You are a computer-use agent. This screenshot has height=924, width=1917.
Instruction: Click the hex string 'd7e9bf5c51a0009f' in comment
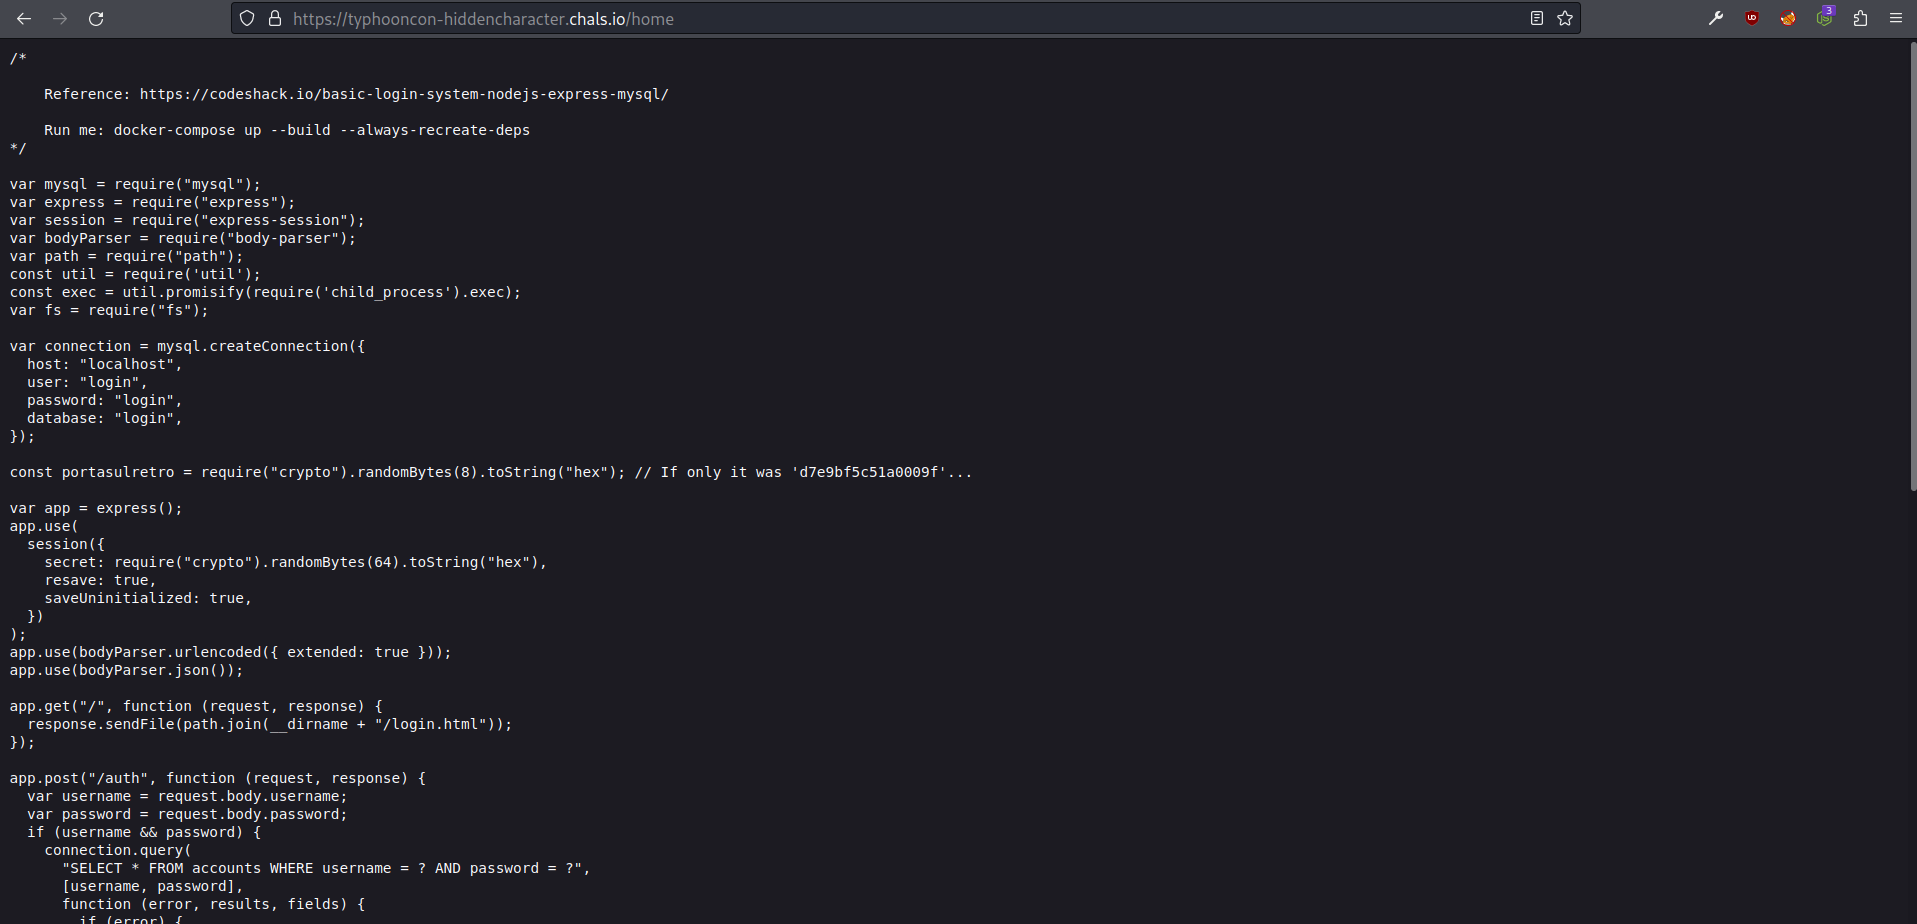click(x=869, y=472)
